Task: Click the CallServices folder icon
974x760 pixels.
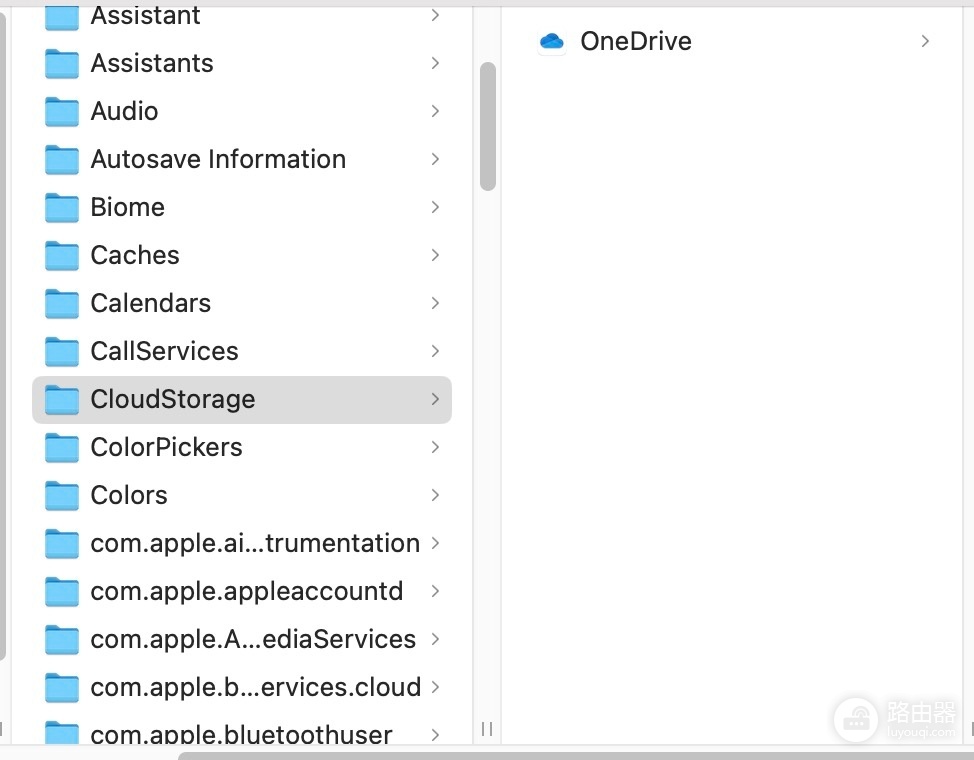Action: coord(61,351)
